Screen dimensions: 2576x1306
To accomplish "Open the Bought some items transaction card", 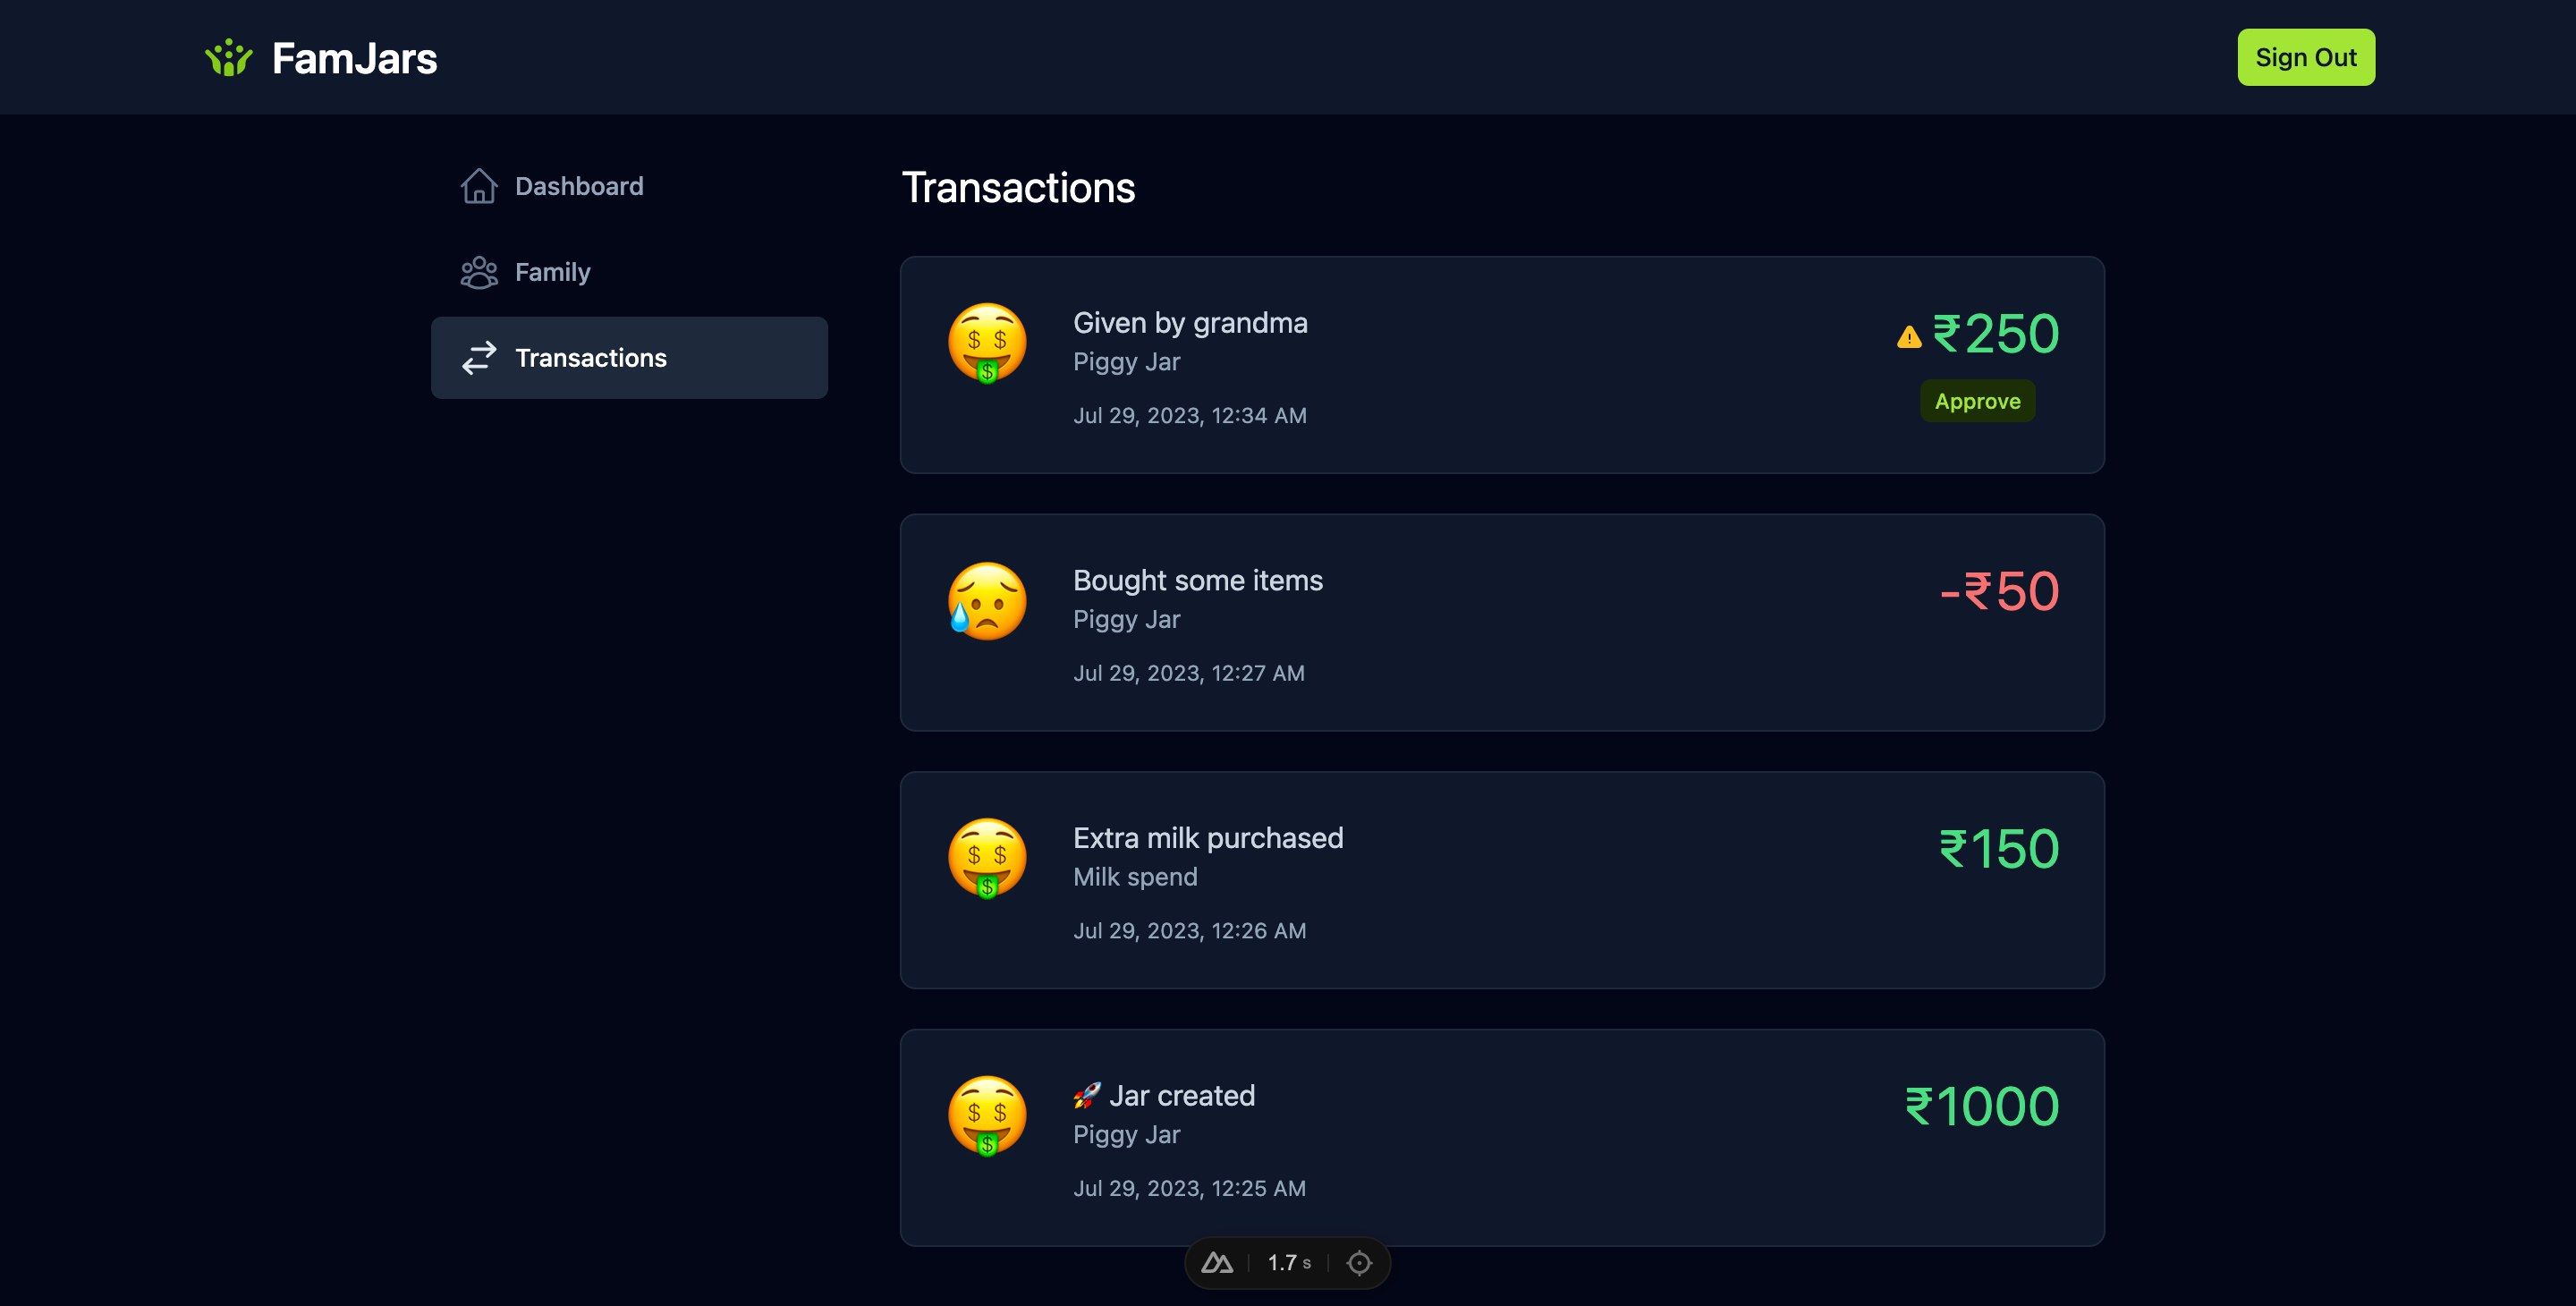I will [1502, 622].
